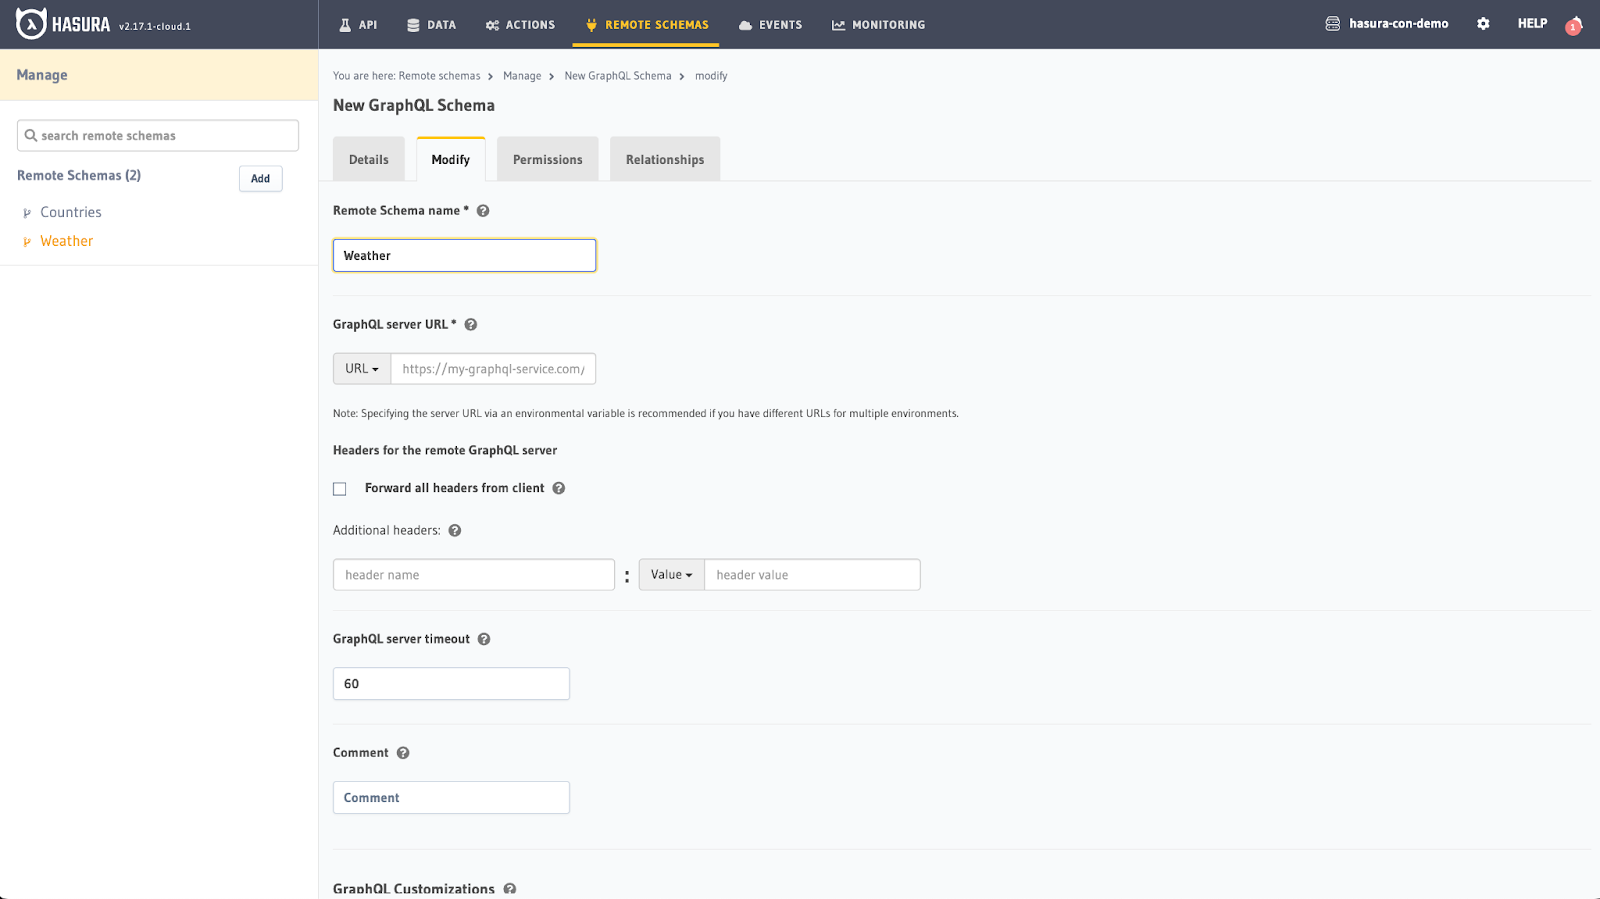Click help icon next to GraphQL server timeout
Image resolution: width=1600 pixels, height=899 pixels.
tap(484, 640)
